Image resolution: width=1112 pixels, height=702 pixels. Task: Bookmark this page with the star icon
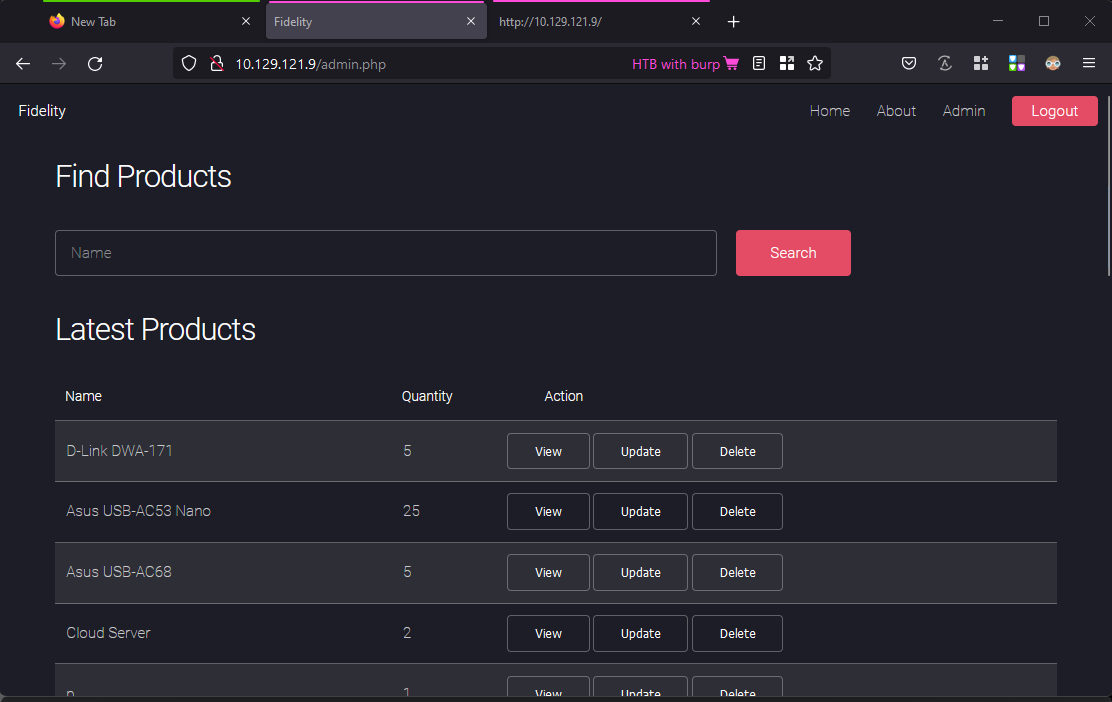click(815, 64)
